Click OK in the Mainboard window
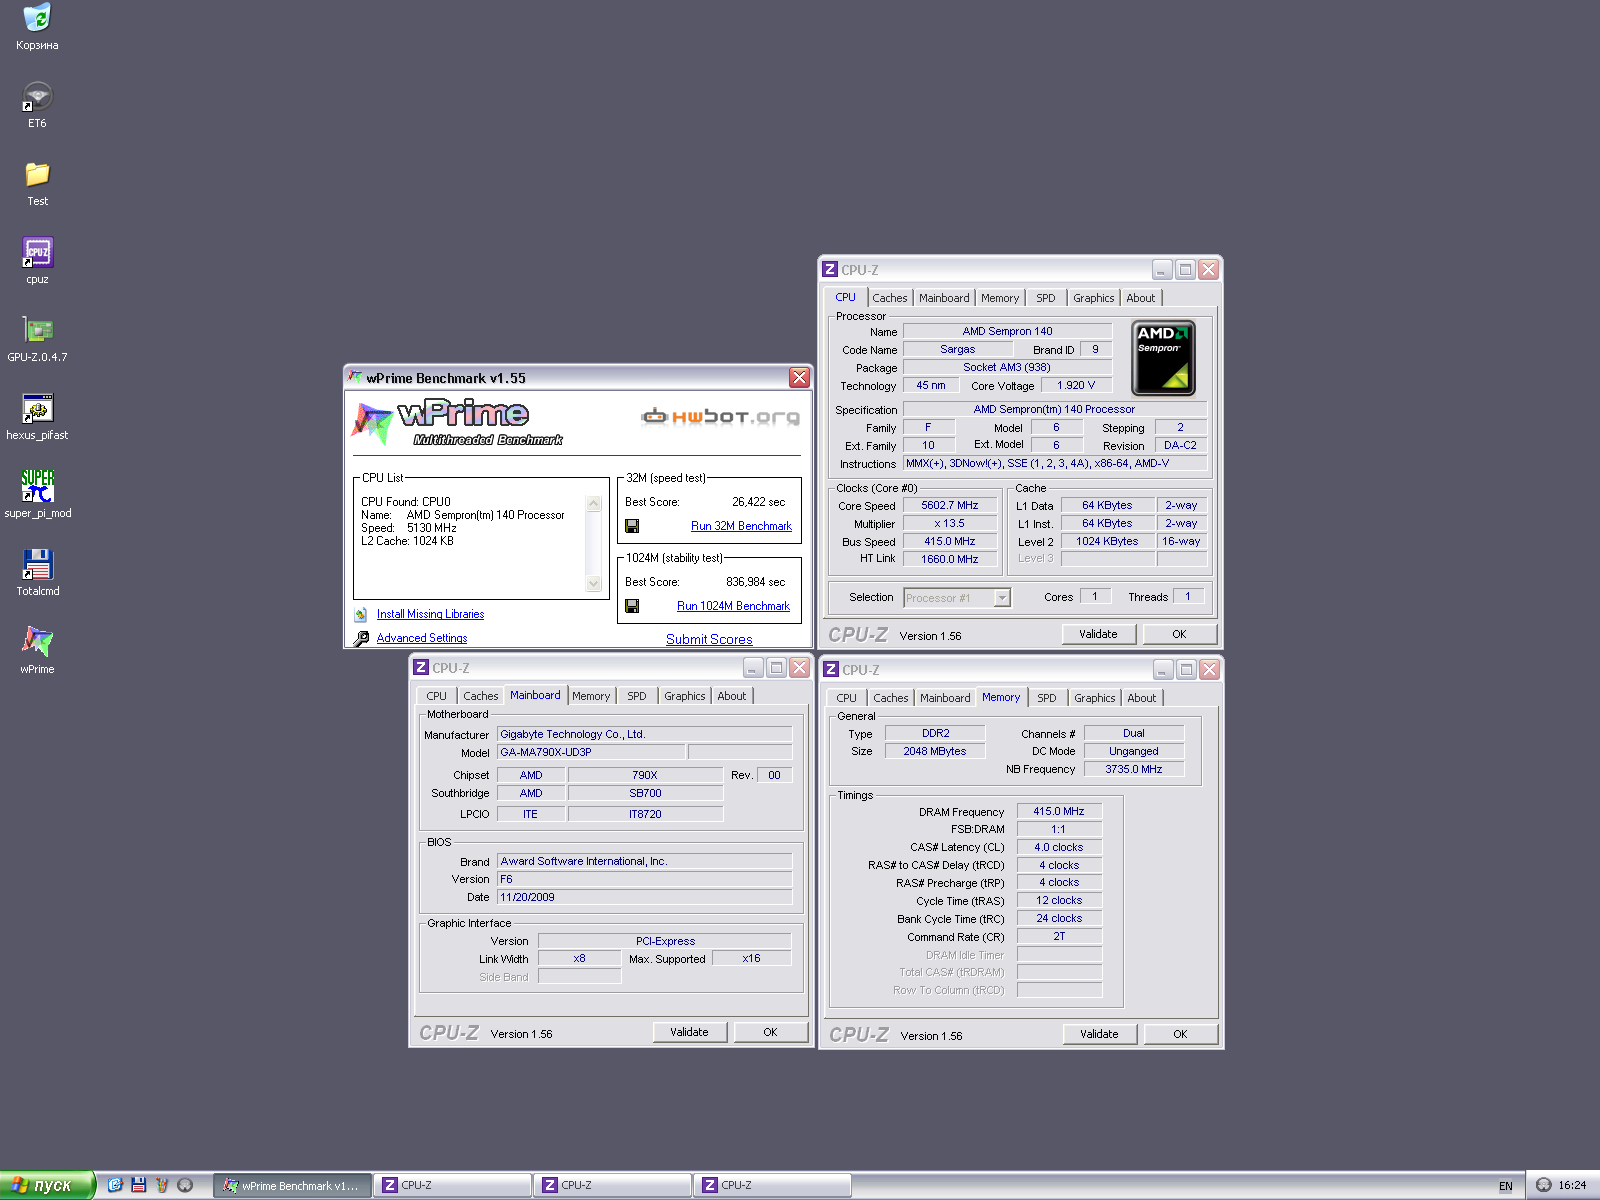 click(770, 1032)
